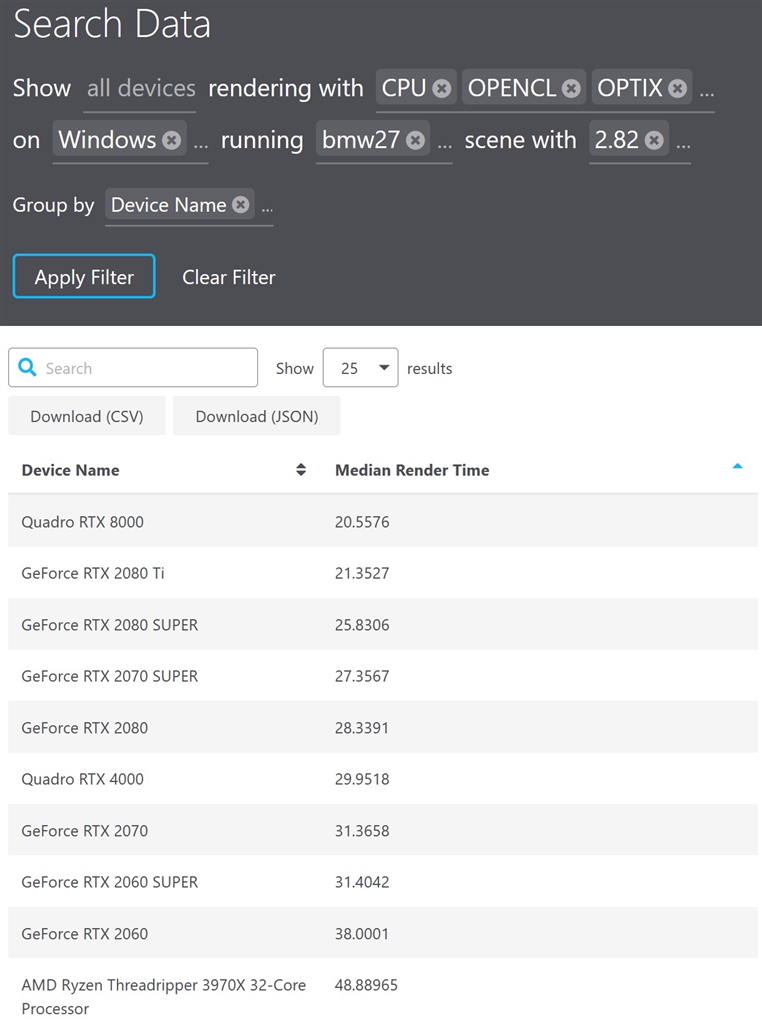
Task: Remove the 2.82 version filter tag
Action: [654, 141]
